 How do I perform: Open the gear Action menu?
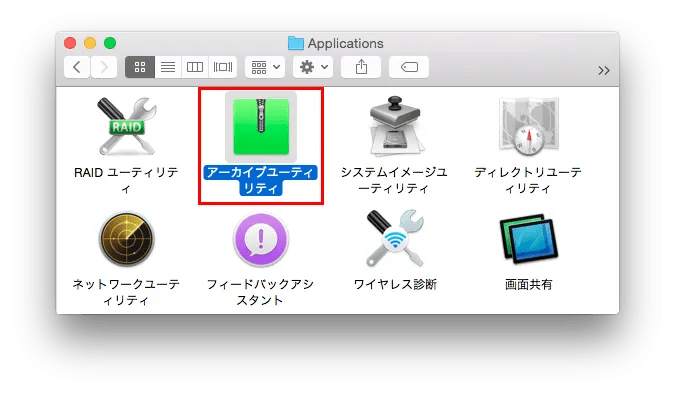coord(313,67)
